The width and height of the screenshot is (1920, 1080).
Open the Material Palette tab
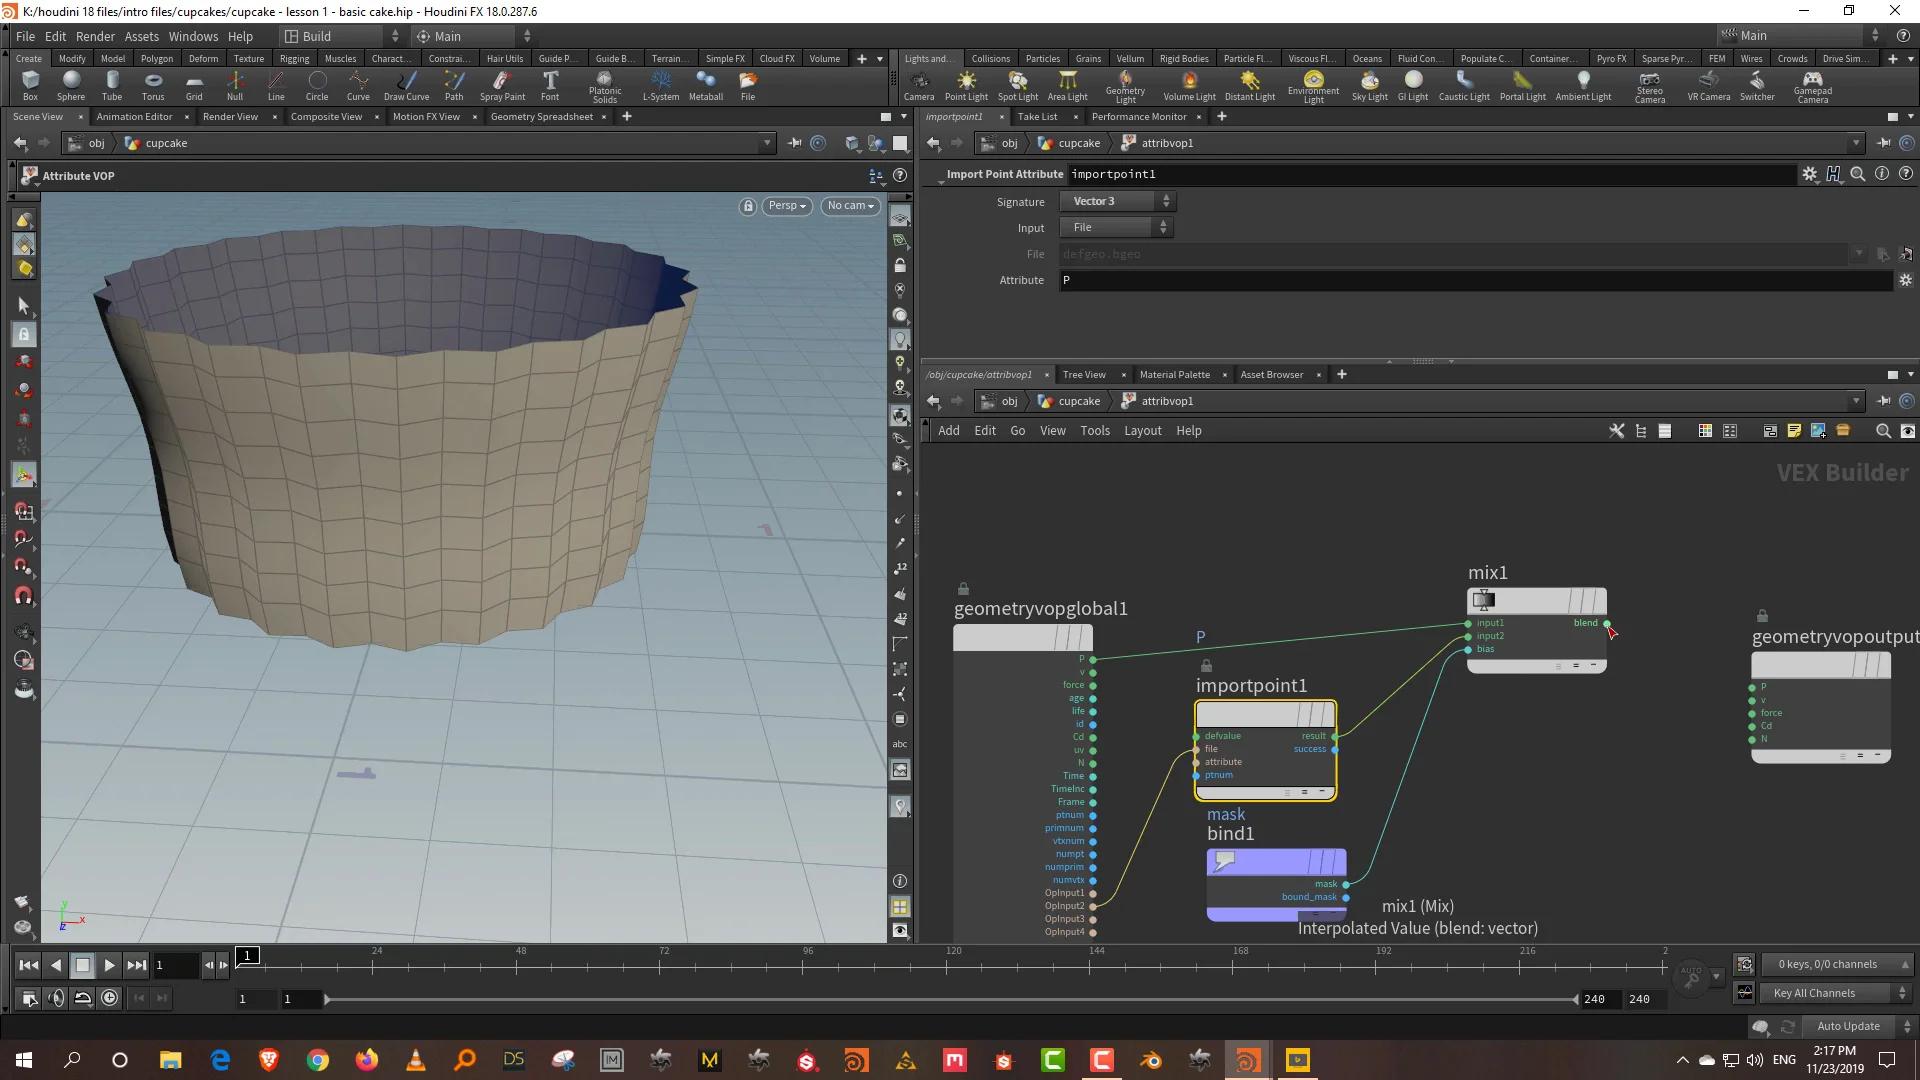[x=1171, y=375]
